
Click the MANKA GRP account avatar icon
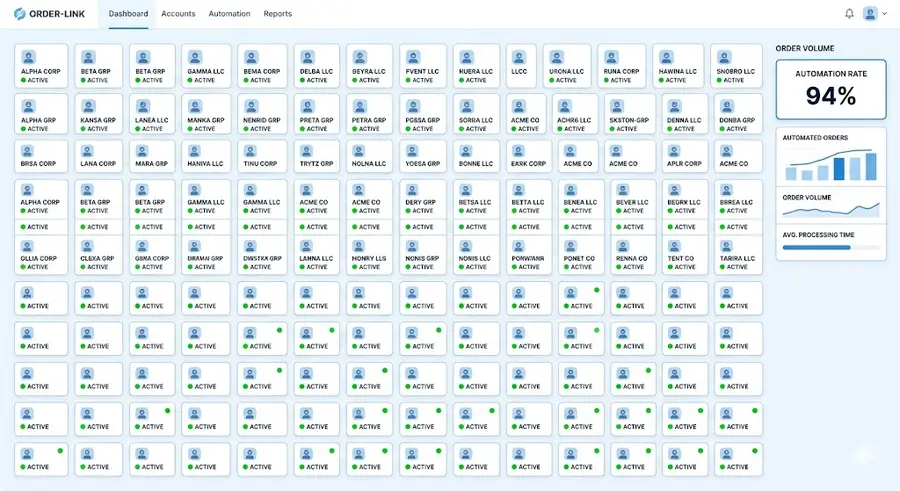point(195,106)
